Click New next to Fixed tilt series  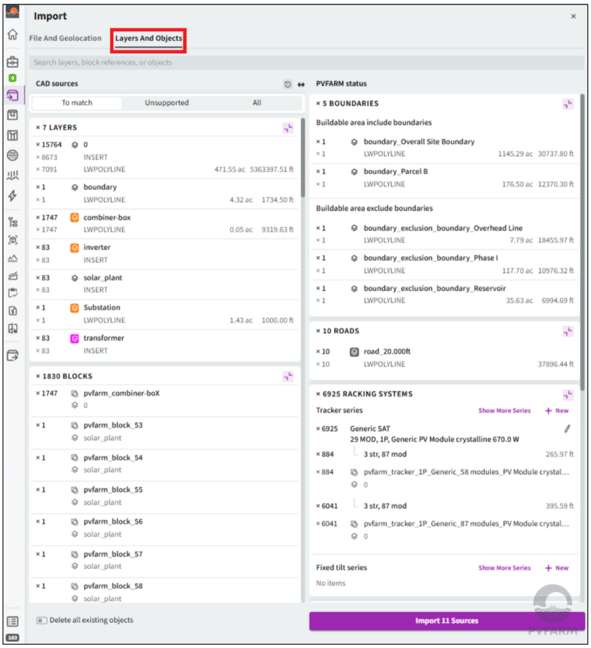557,568
